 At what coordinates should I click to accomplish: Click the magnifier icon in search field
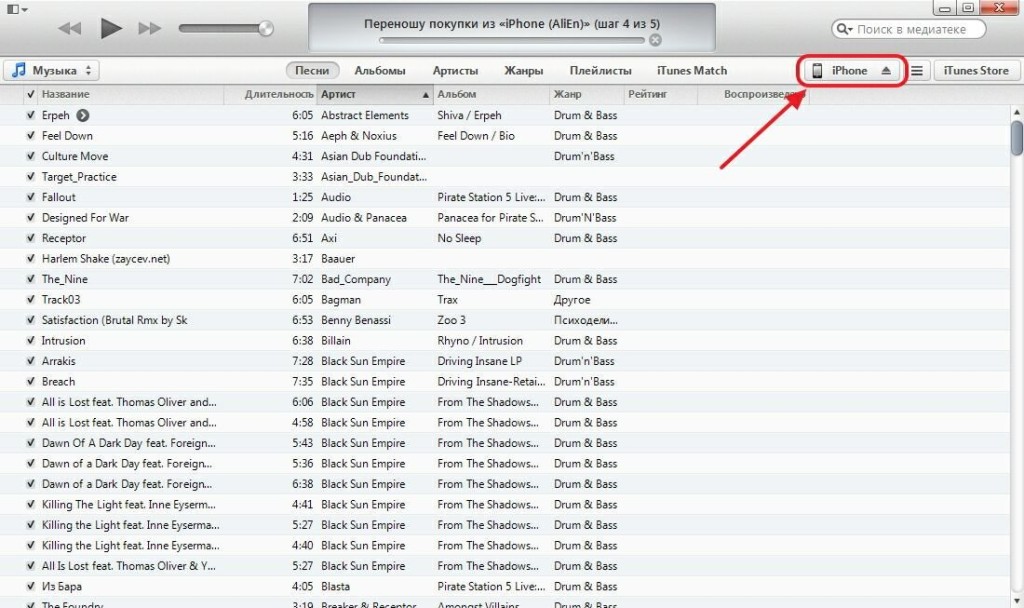pos(844,30)
